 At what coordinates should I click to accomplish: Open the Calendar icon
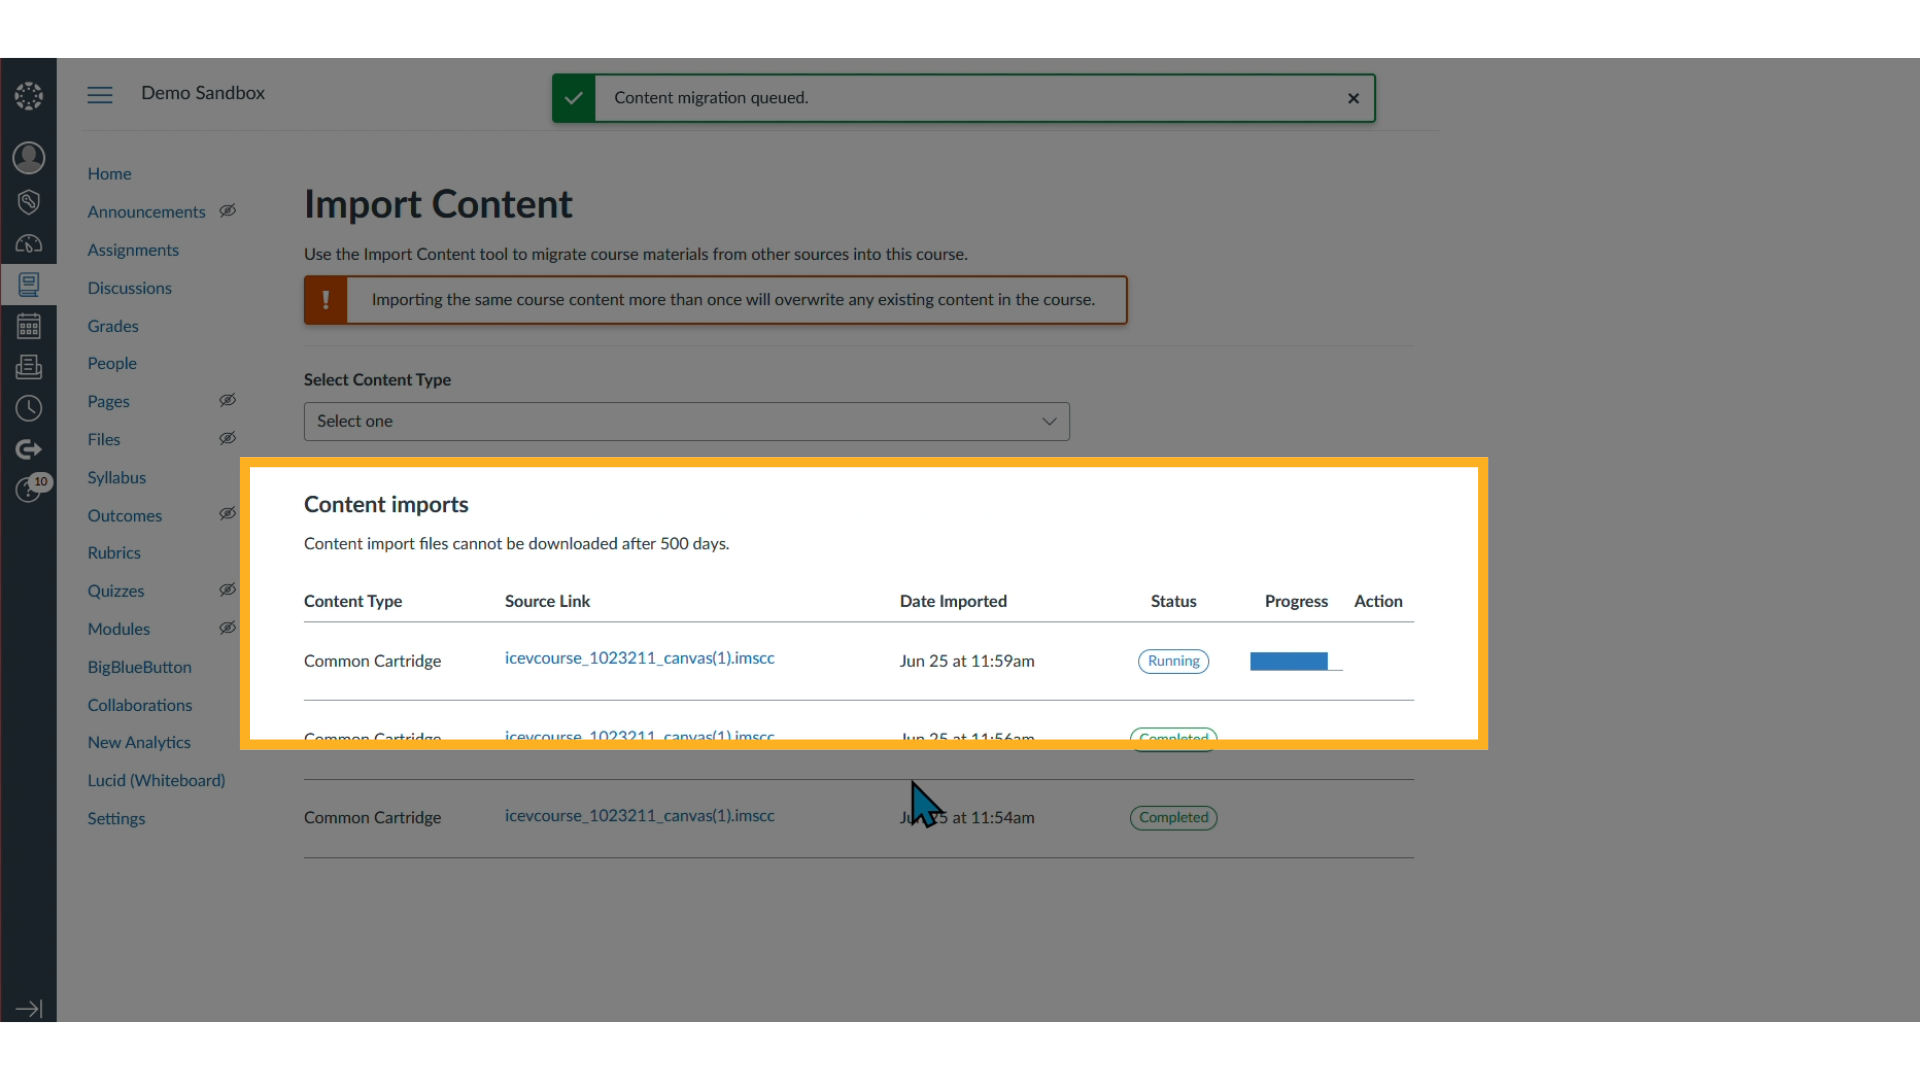pyautogui.click(x=29, y=324)
